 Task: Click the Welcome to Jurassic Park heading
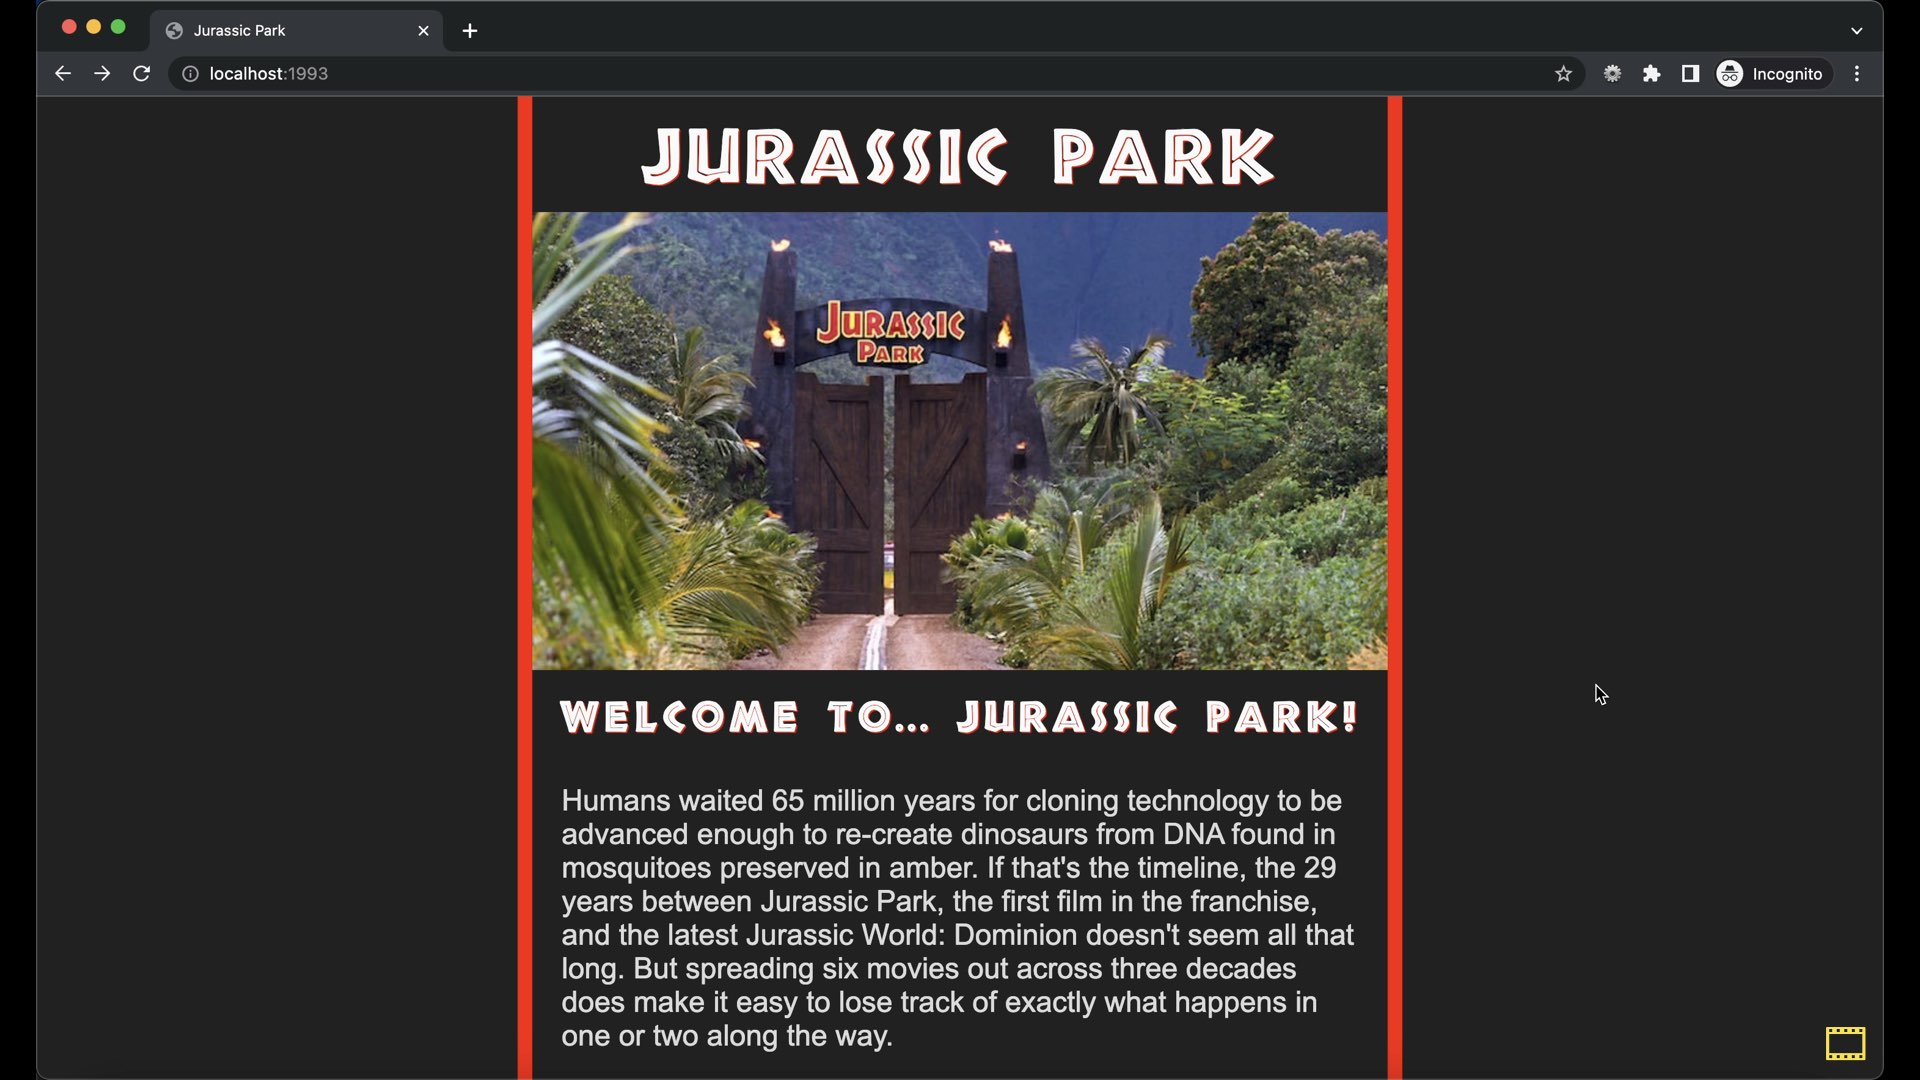coord(958,717)
